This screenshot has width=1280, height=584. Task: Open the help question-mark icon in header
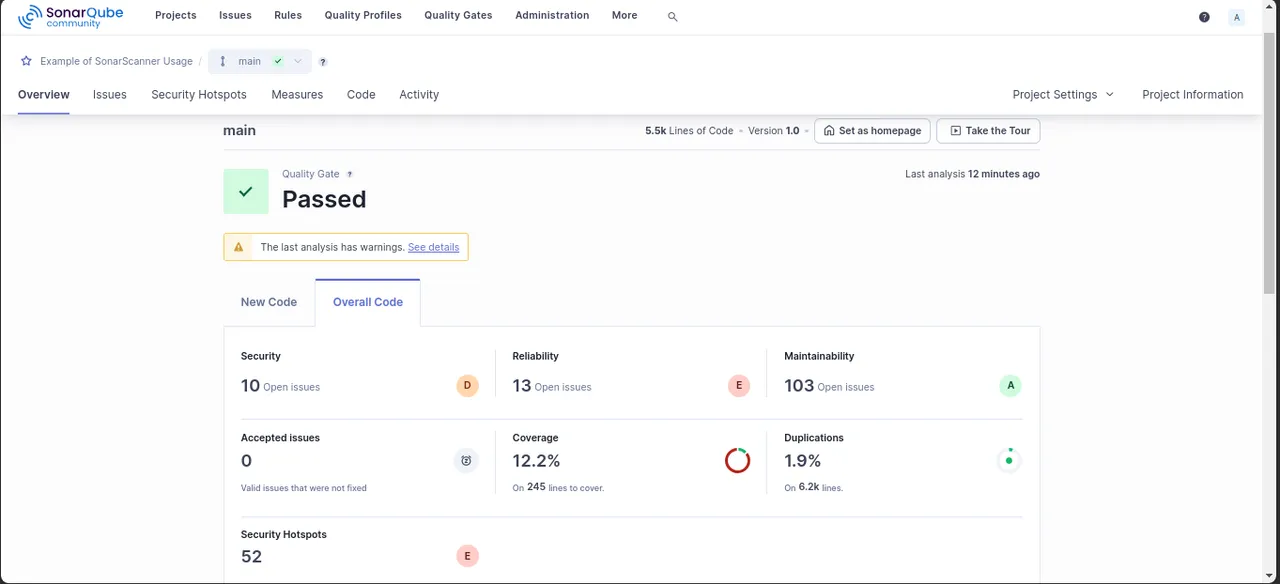pos(1204,17)
